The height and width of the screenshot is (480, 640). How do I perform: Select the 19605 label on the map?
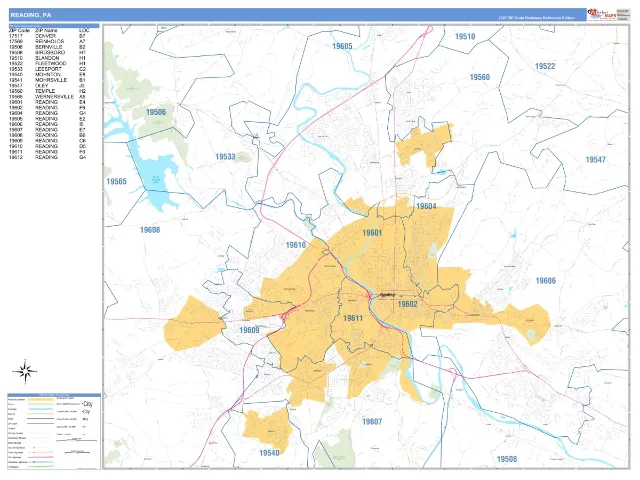tap(342, 46)
